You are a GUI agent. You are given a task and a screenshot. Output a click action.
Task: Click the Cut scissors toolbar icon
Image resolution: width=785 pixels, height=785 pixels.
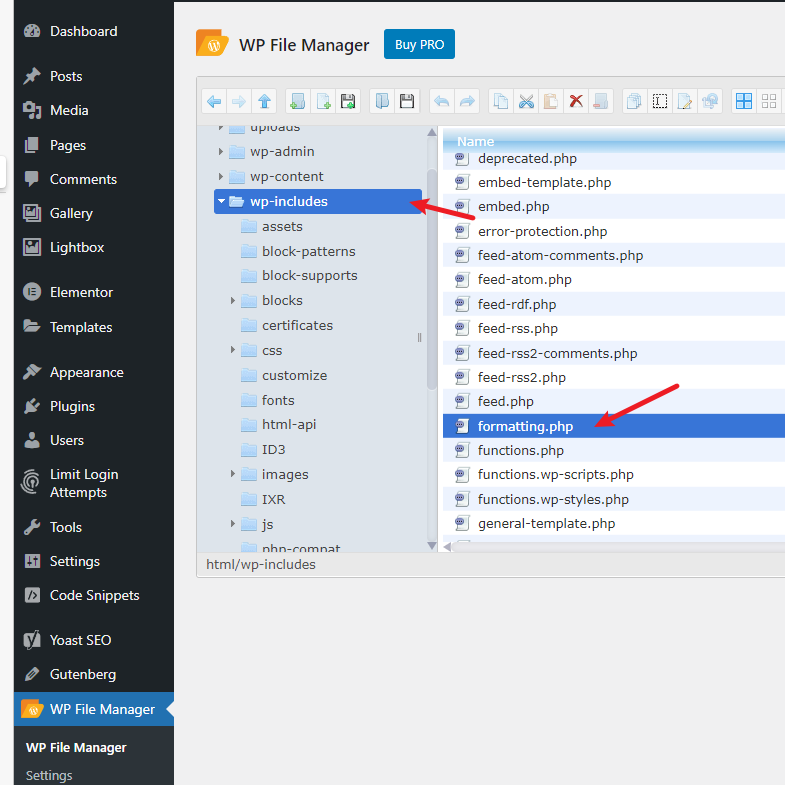[x=526, y=102]
